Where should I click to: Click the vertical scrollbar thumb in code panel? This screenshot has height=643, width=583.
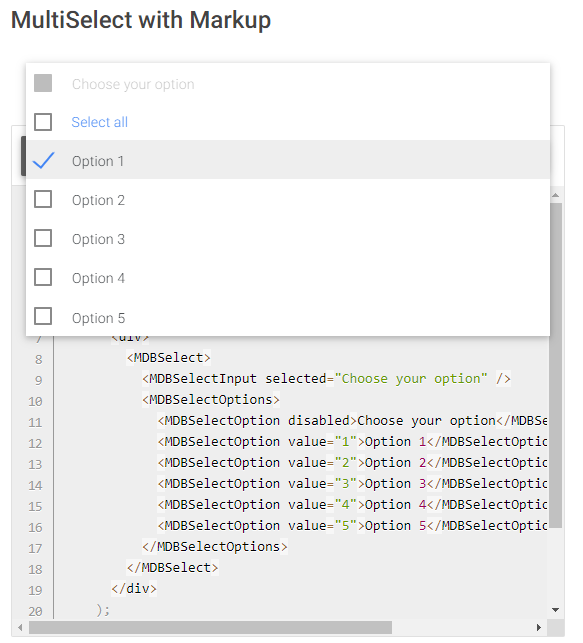(x=556, y=365)
